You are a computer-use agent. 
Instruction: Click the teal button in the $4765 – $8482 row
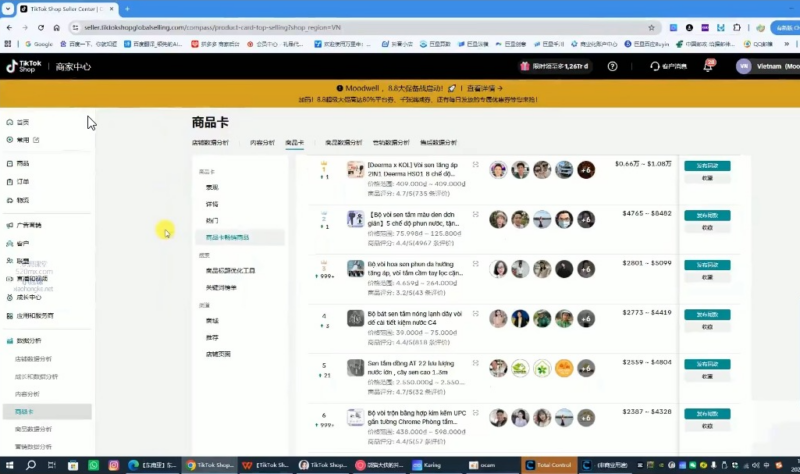click(x=707, y=215)
